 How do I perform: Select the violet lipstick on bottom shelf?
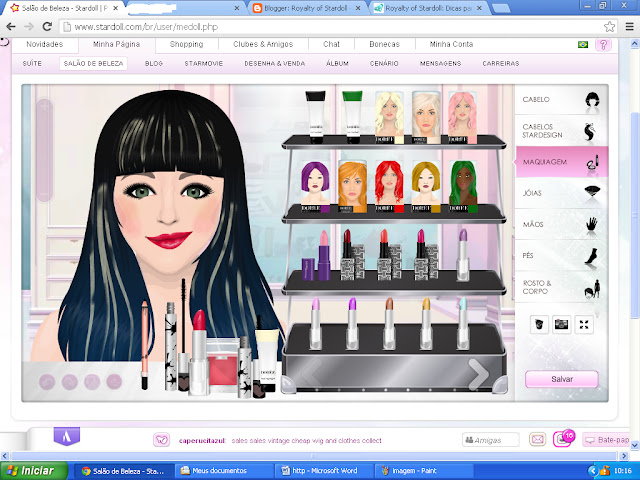tap(352, 324)
